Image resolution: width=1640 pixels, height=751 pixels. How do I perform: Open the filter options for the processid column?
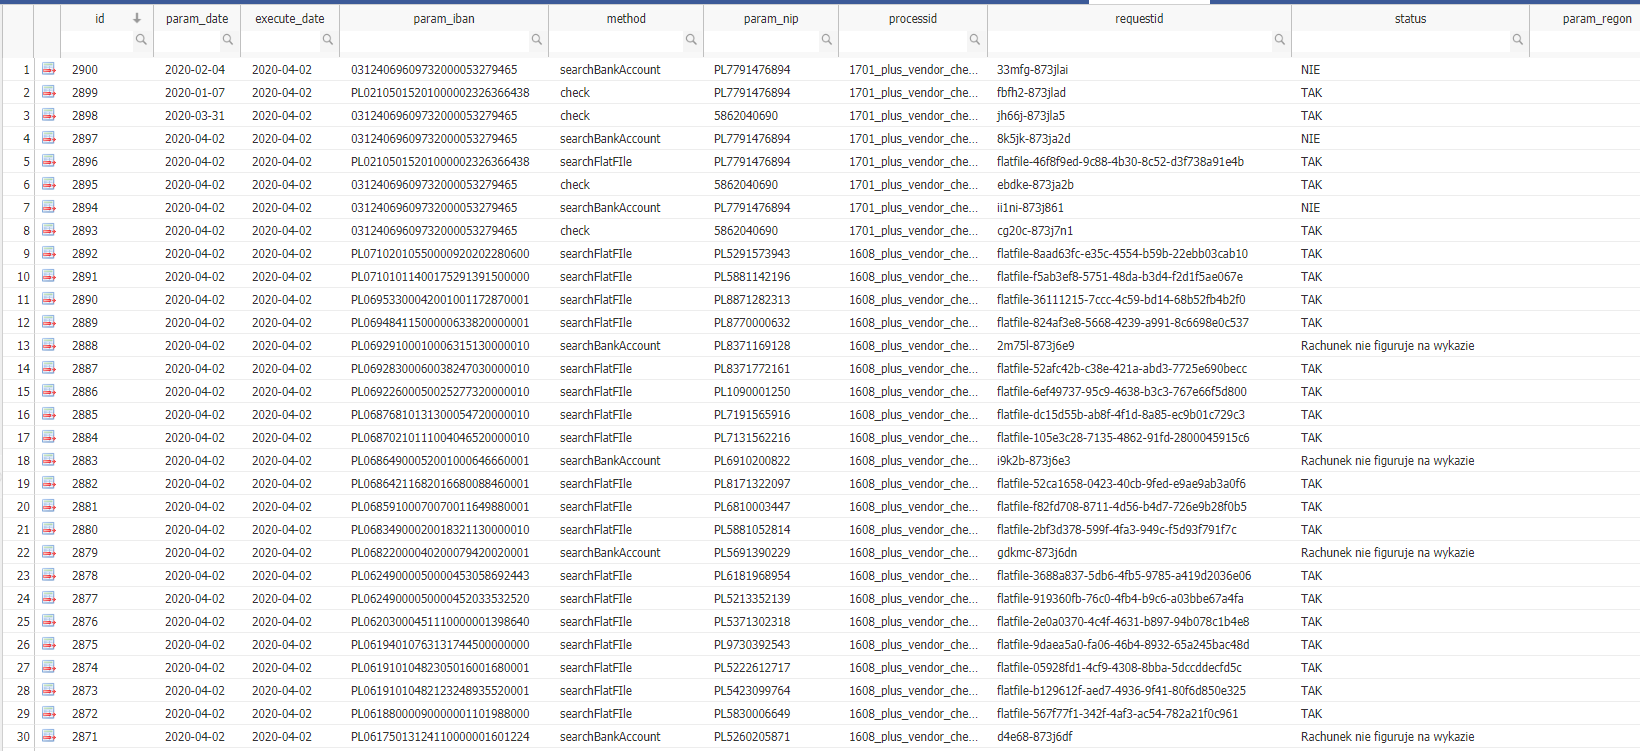[974, 40]
